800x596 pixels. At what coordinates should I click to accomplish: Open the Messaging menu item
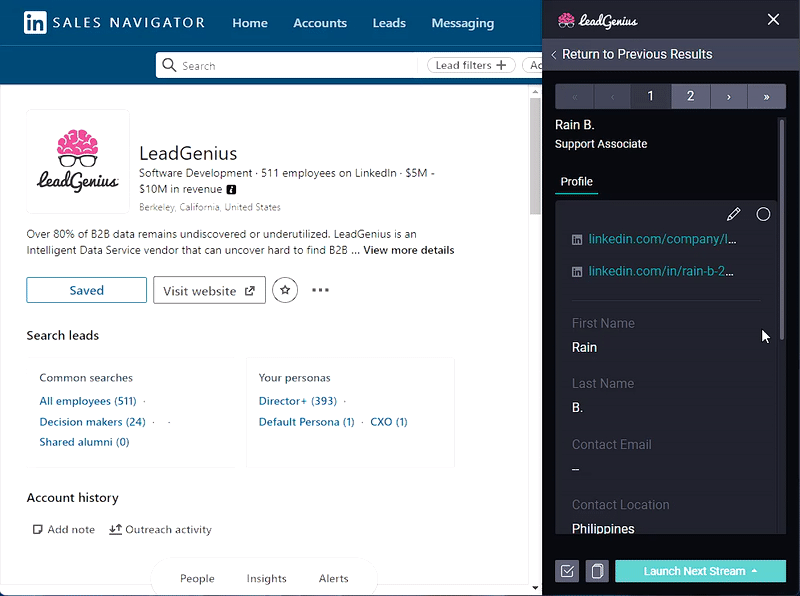463,23
